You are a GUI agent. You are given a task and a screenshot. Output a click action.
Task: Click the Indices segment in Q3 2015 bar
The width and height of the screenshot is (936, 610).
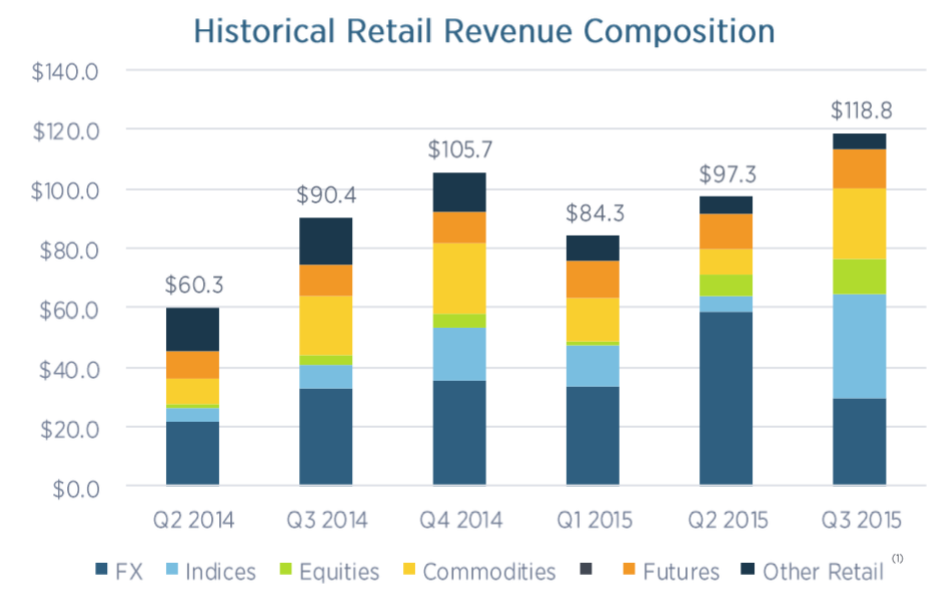(859, 346)
